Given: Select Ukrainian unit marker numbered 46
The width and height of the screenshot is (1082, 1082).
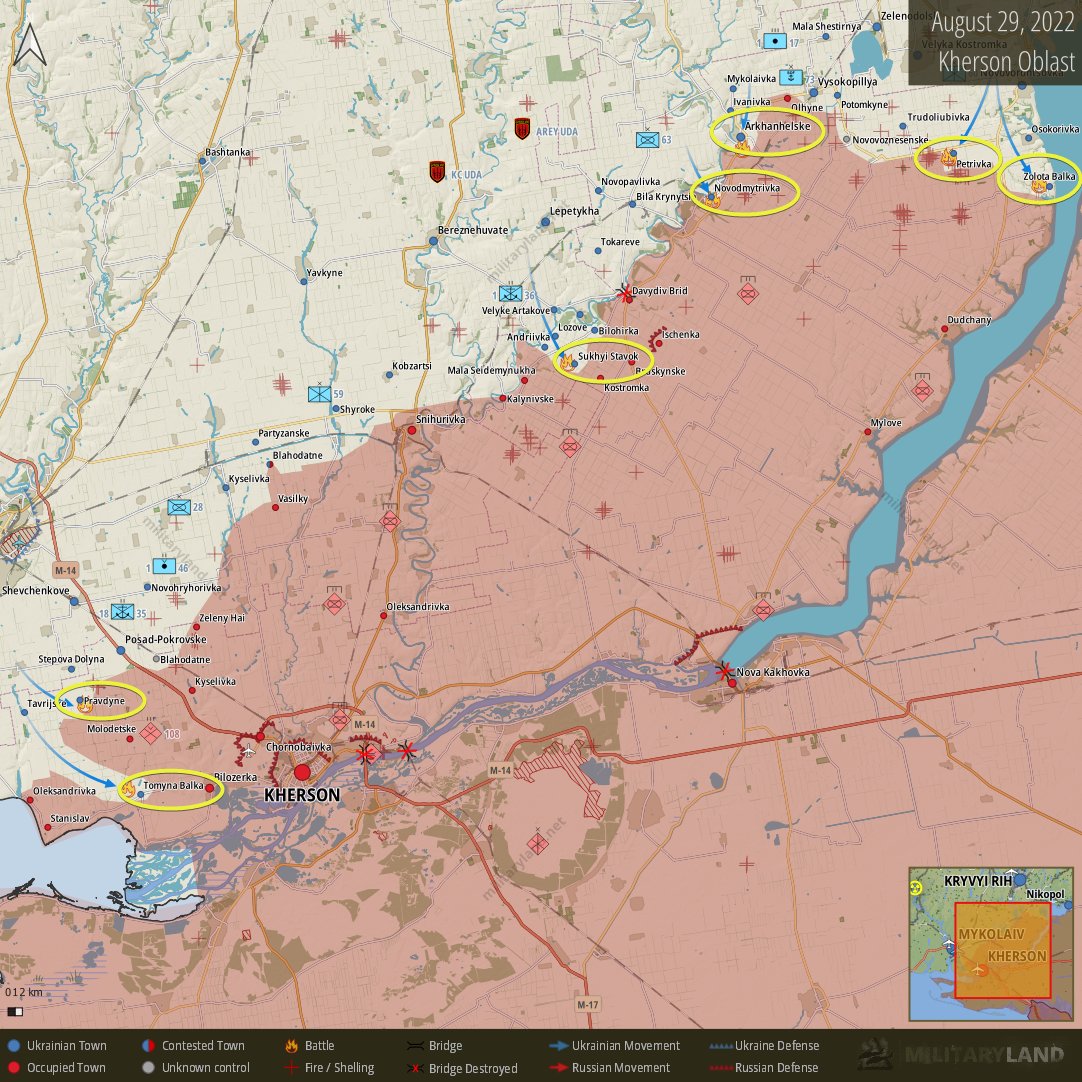Looking at the screenshot, I should pos(164,567).
